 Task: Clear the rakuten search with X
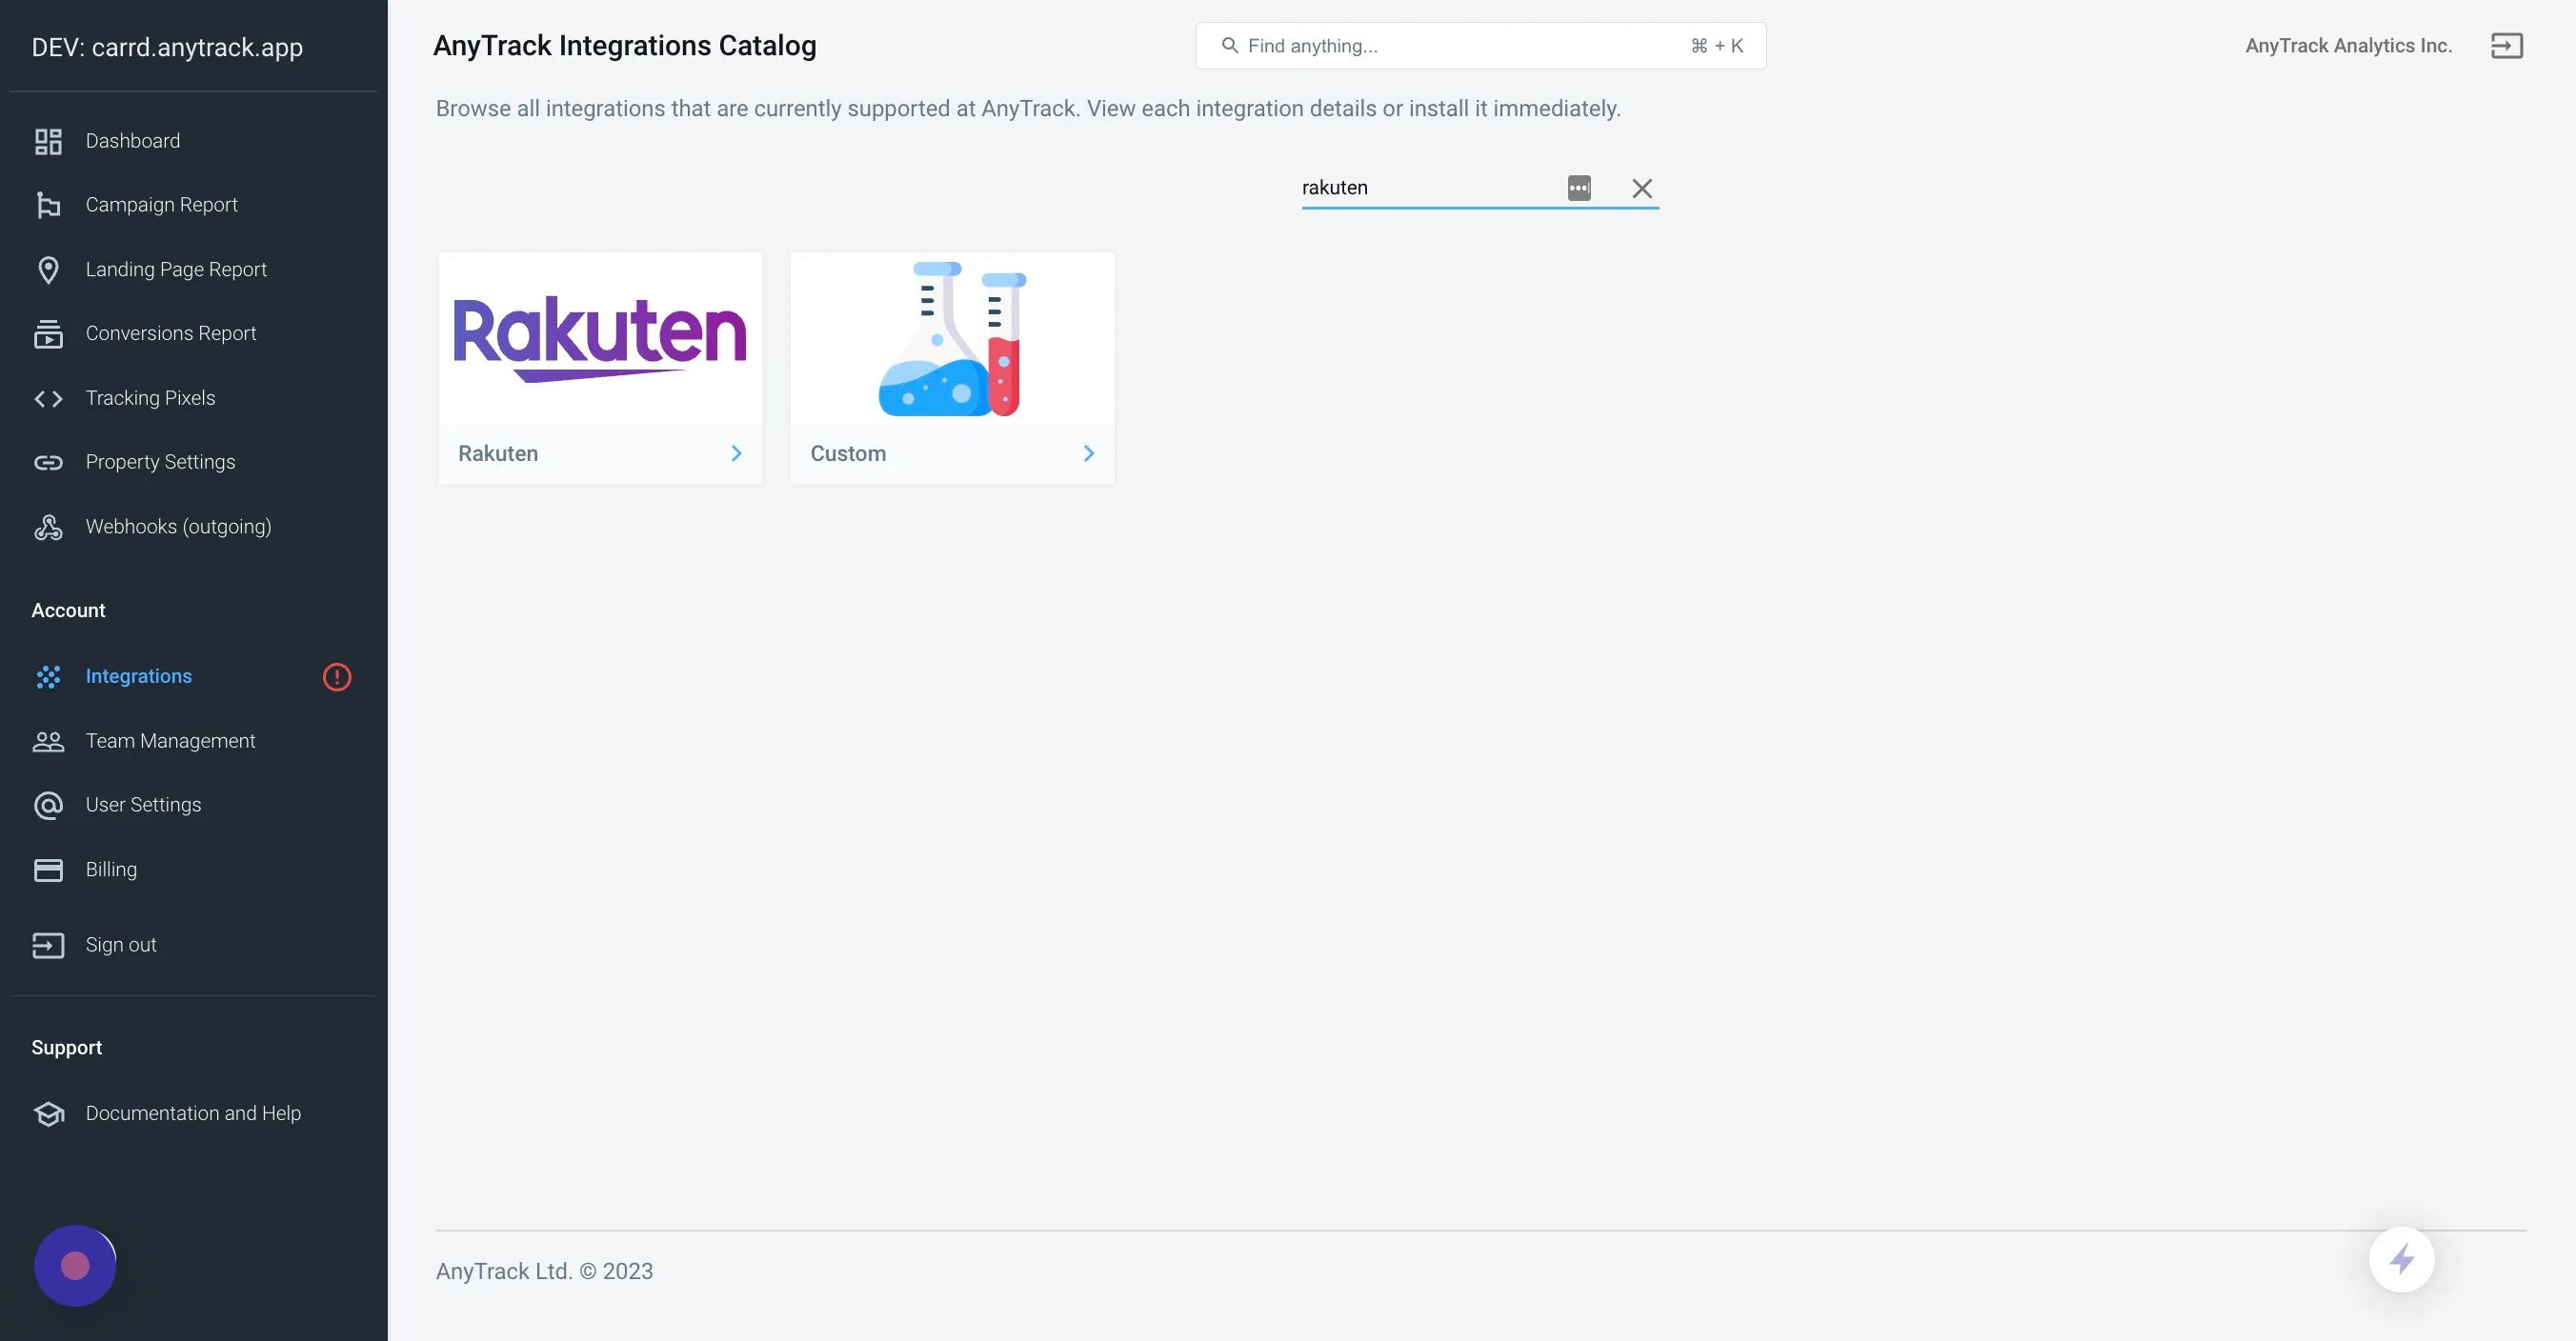[1642, 188]
